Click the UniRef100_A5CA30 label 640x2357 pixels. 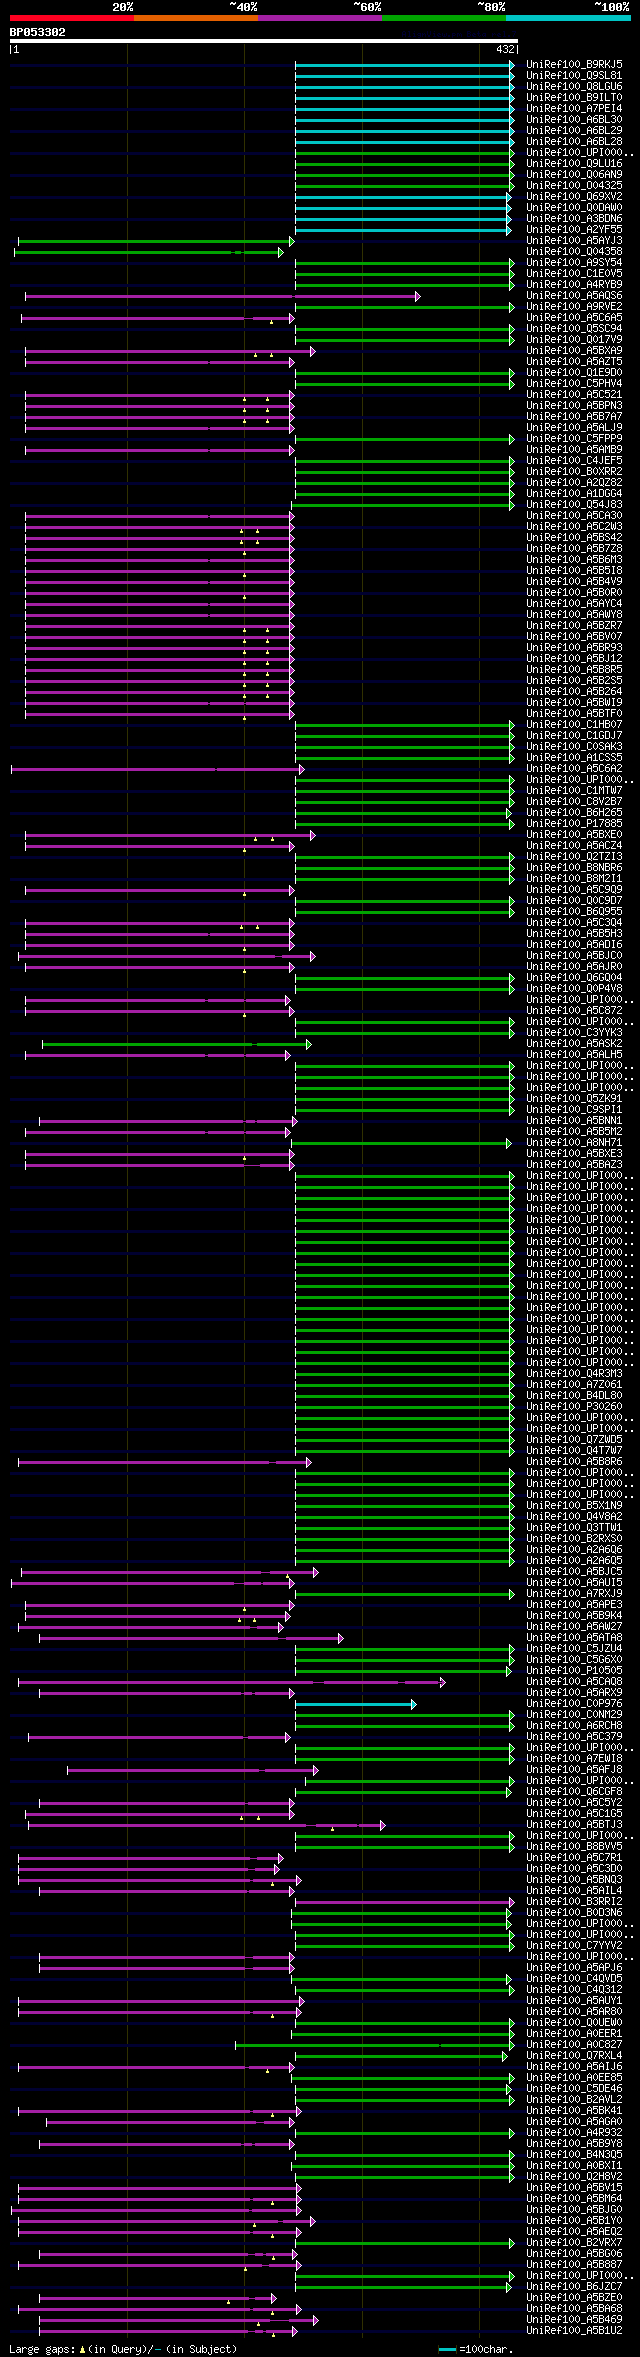(574, 516)
